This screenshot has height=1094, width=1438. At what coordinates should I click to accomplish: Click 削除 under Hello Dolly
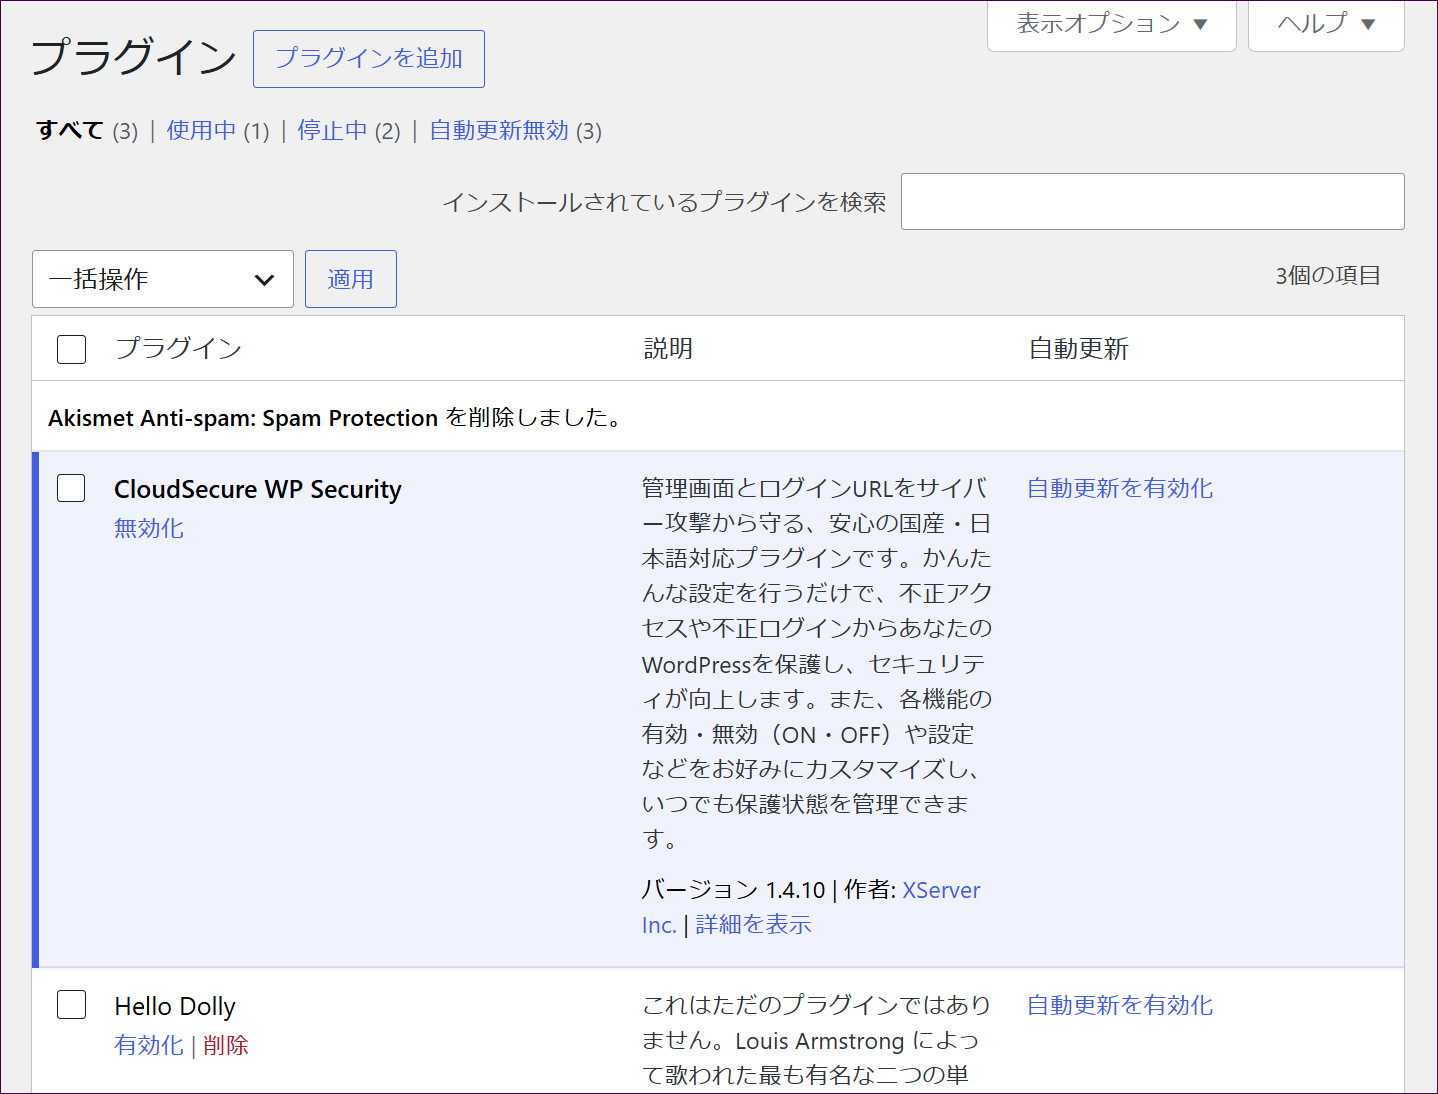click(x=226, y=1045)
